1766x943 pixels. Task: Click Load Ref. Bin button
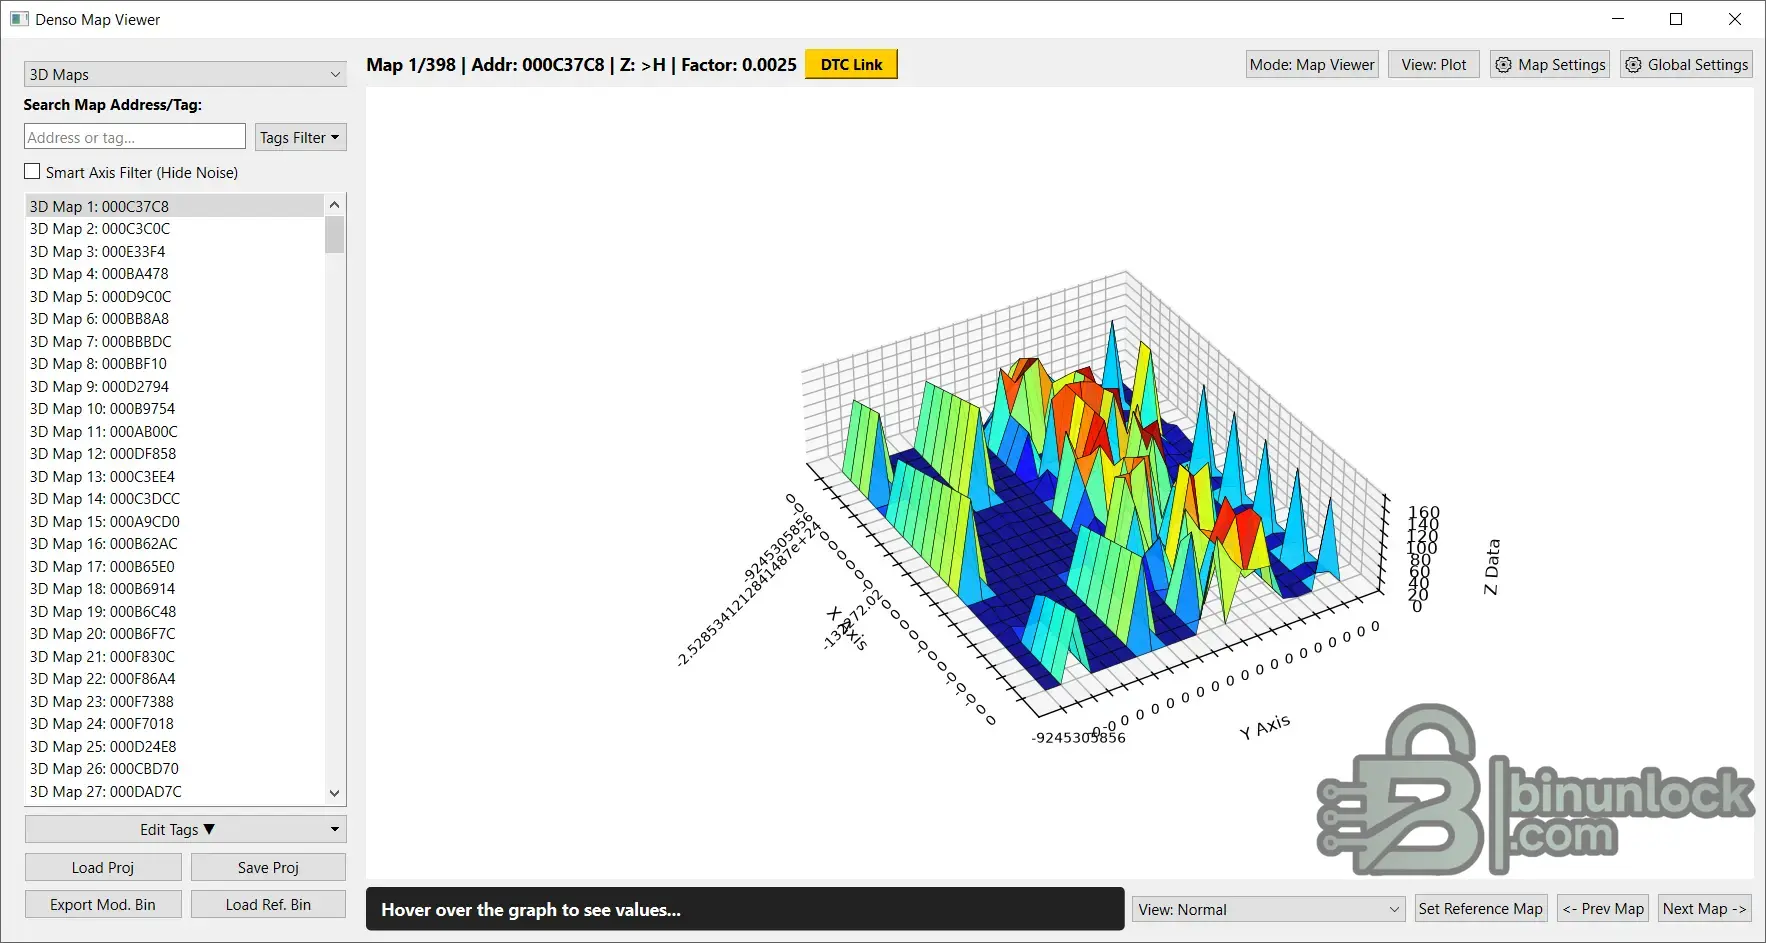click(268, 904)
